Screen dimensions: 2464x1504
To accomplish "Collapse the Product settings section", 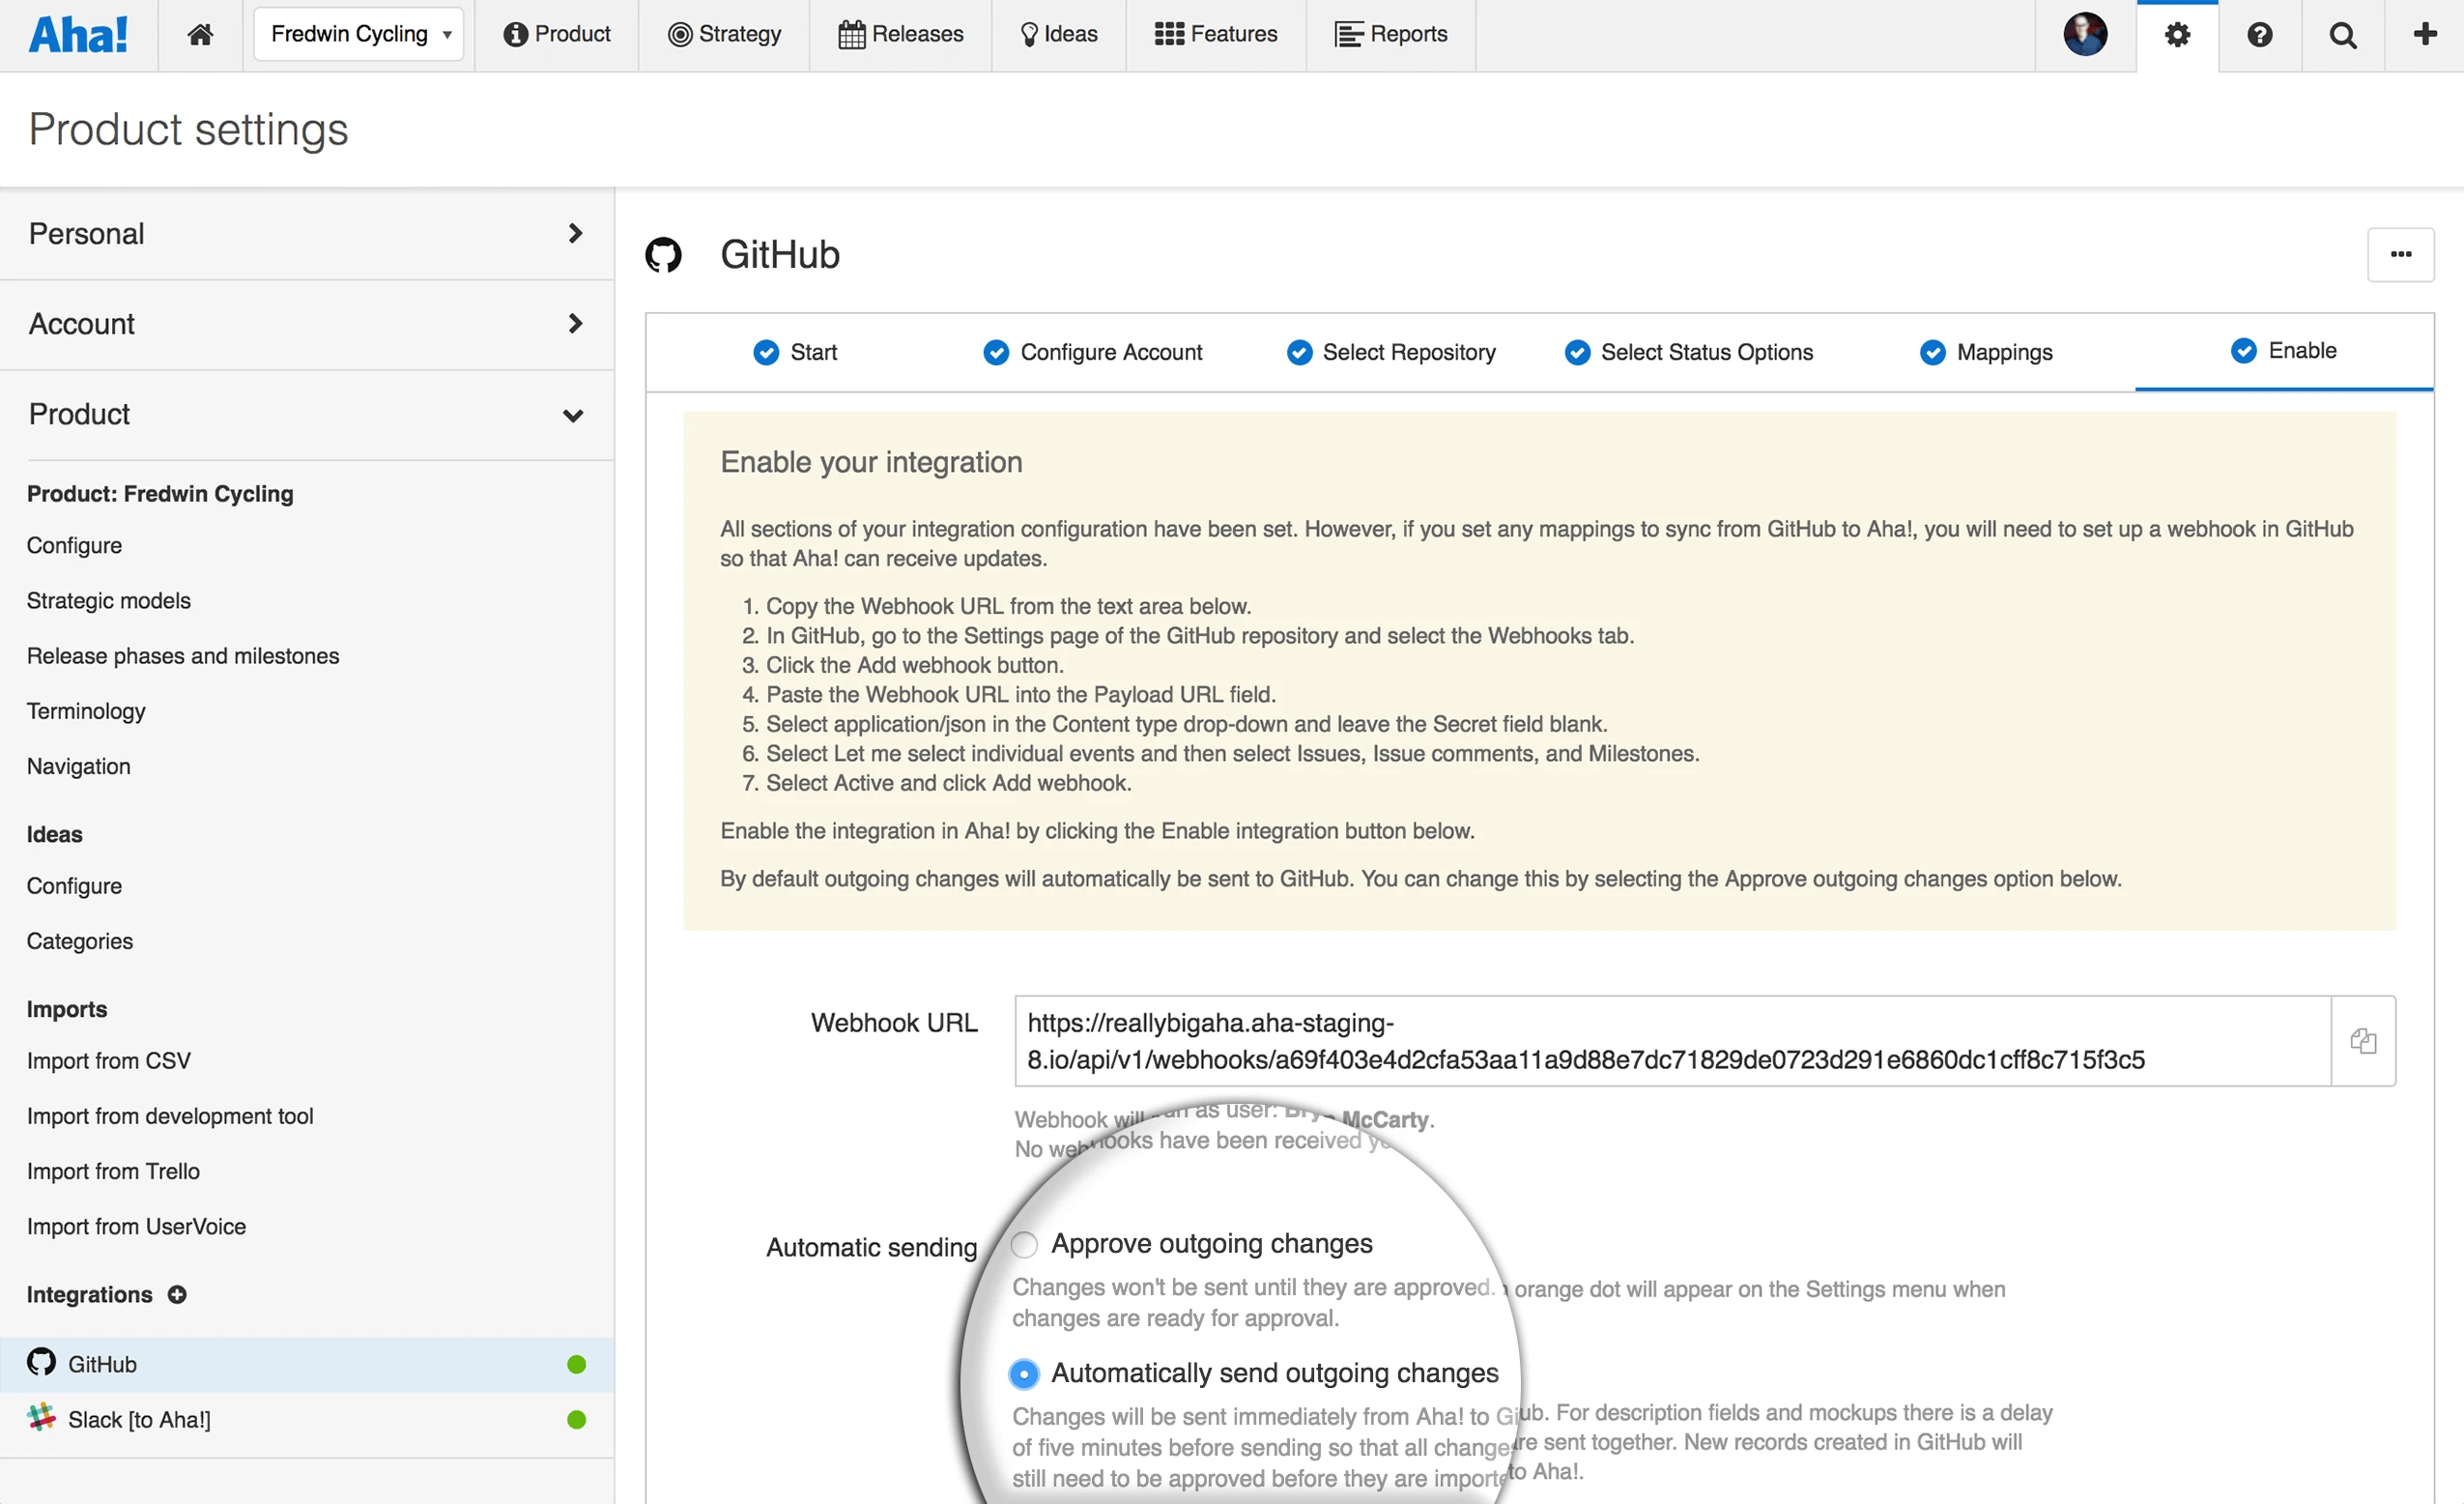I will (x=306, y=414).
